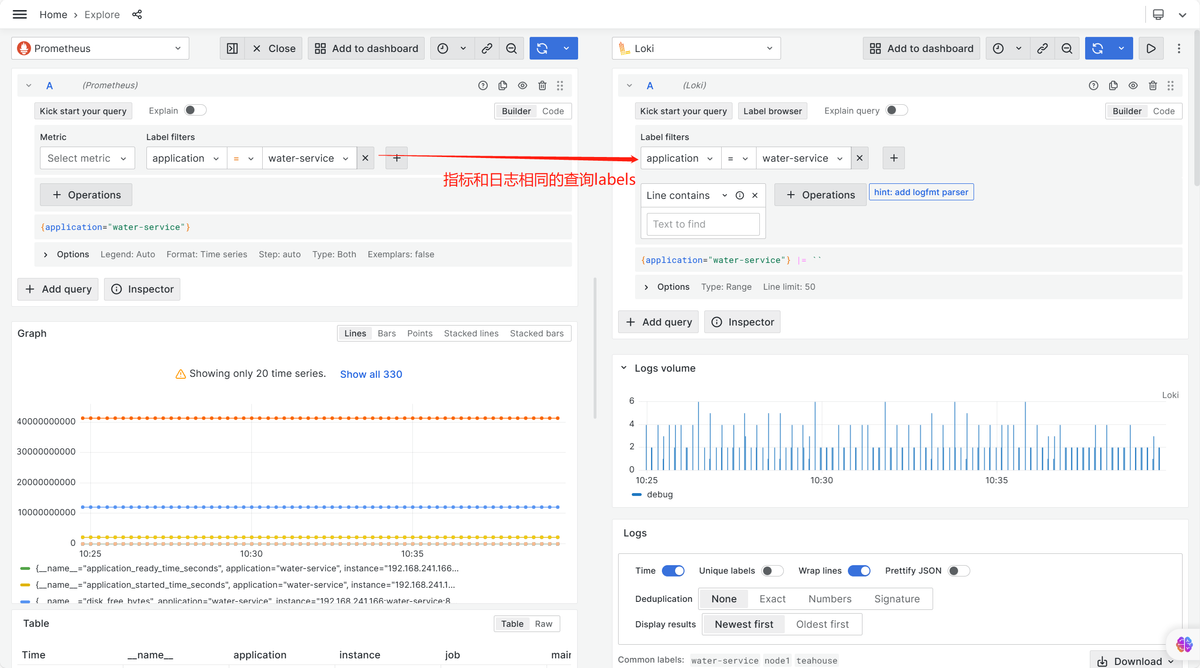Start live tailing in Loki pane
Image resolution: width=1200 pixels, height=668 pixels.
1151,48
